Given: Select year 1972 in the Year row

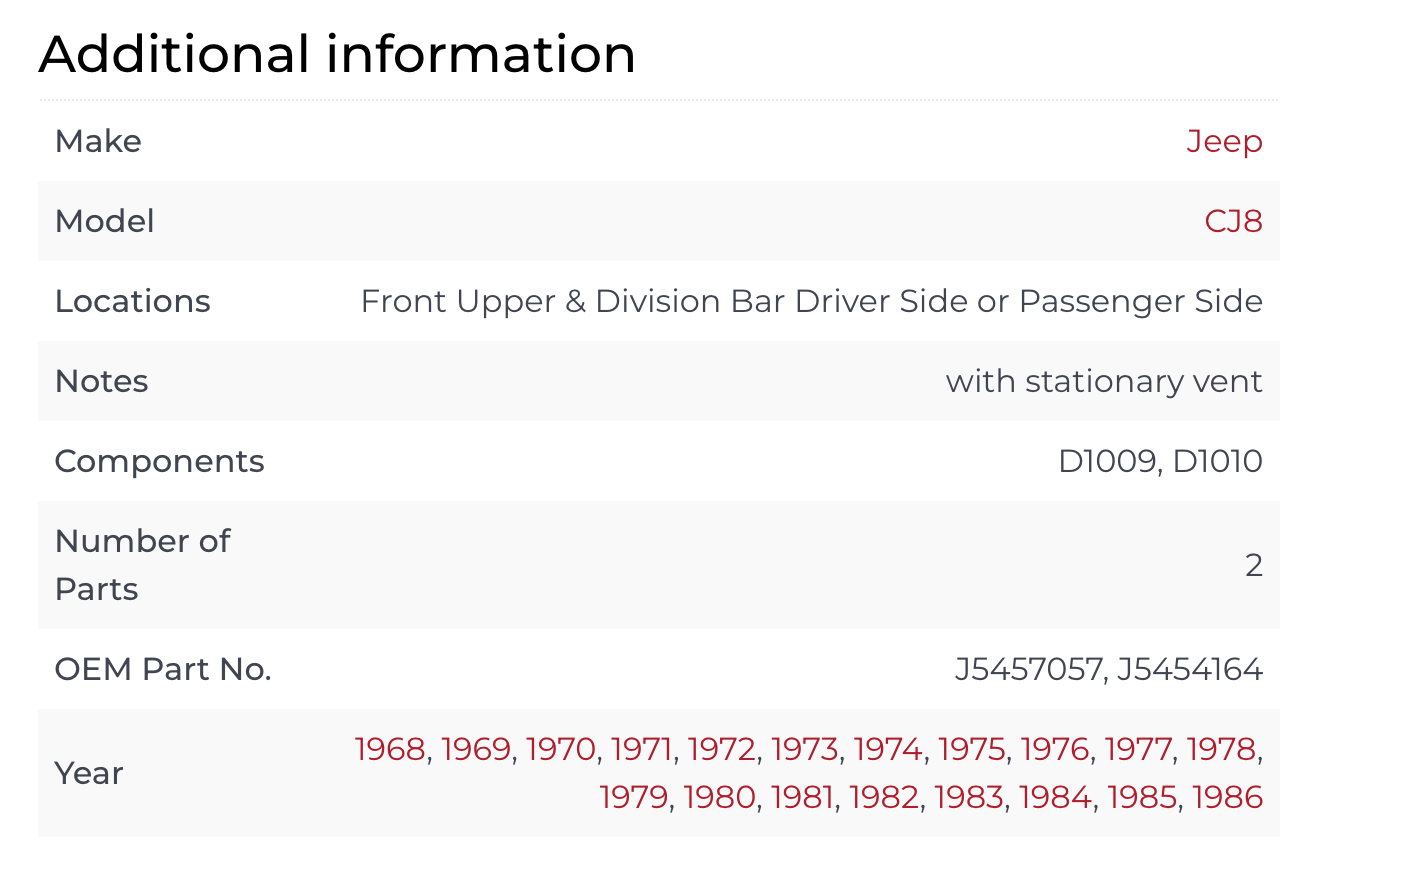Looking at the screenshot, I should click(x=721, y=749).
